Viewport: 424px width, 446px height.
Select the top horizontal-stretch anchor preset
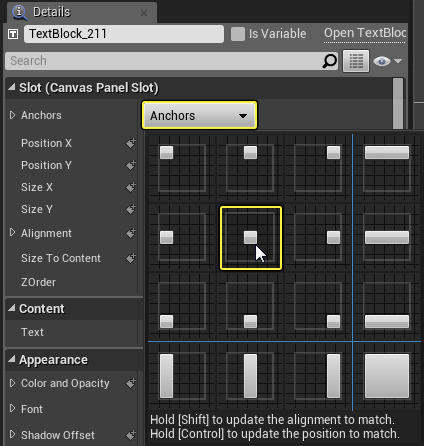pyautogui.click(x=387, y=167)
